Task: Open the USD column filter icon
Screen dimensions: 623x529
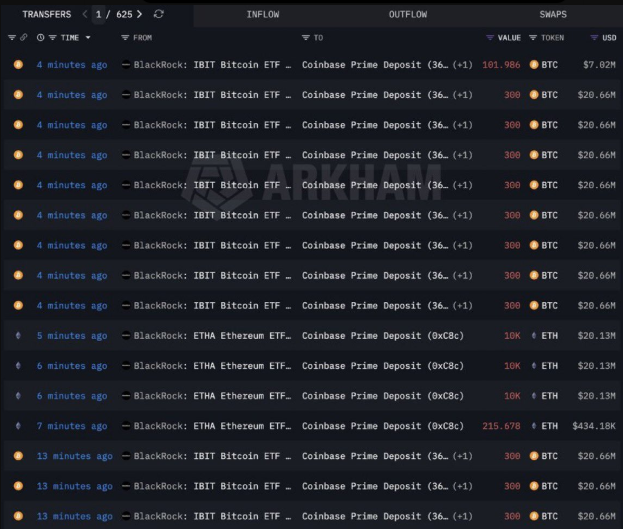Action: pyautogui.click(x=594, y=38)
